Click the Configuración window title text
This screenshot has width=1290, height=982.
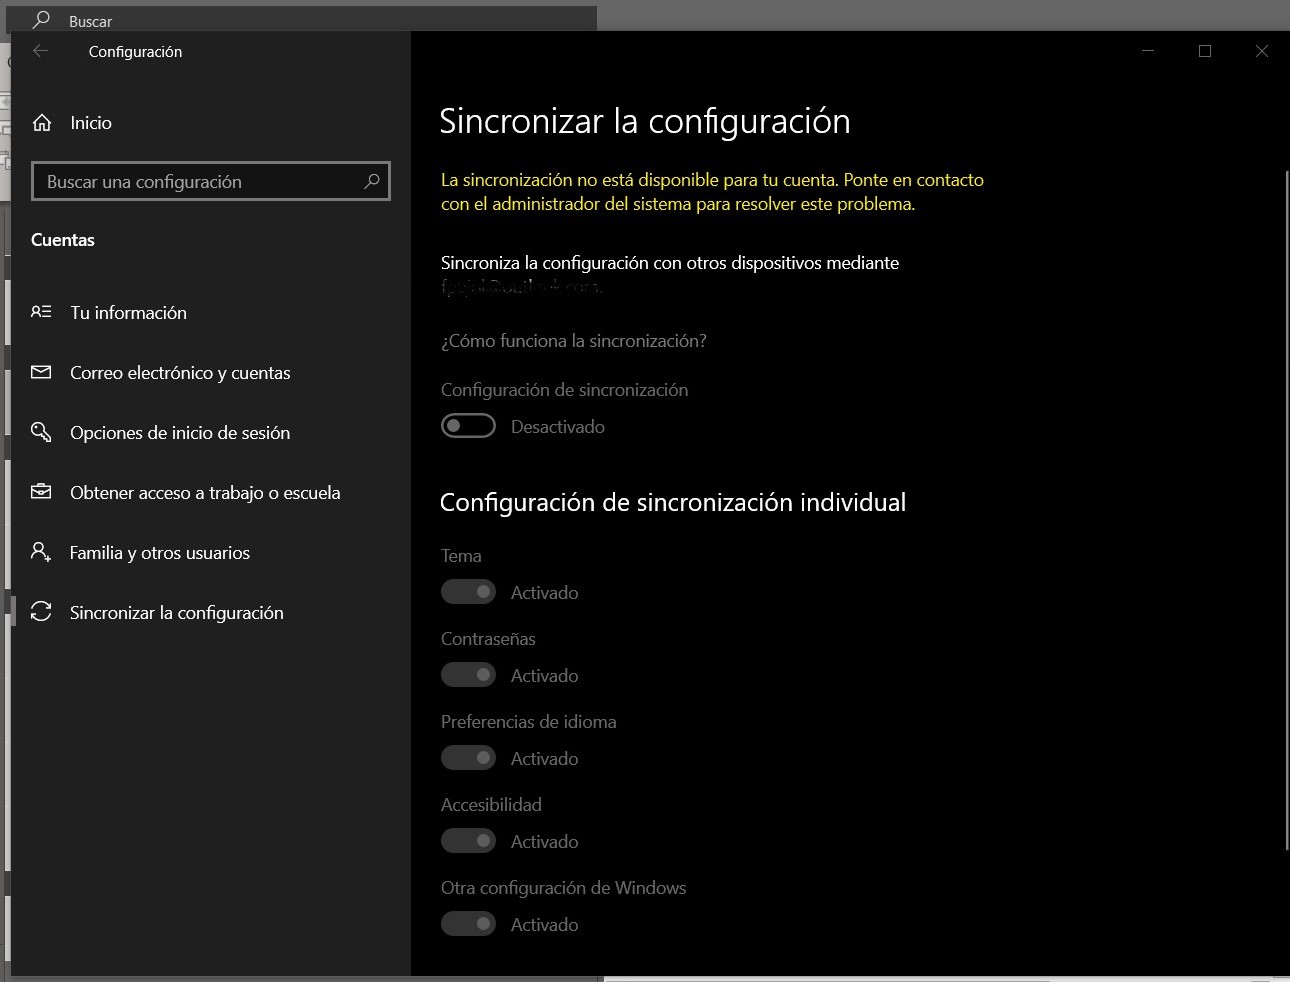[x=135, y=52]
